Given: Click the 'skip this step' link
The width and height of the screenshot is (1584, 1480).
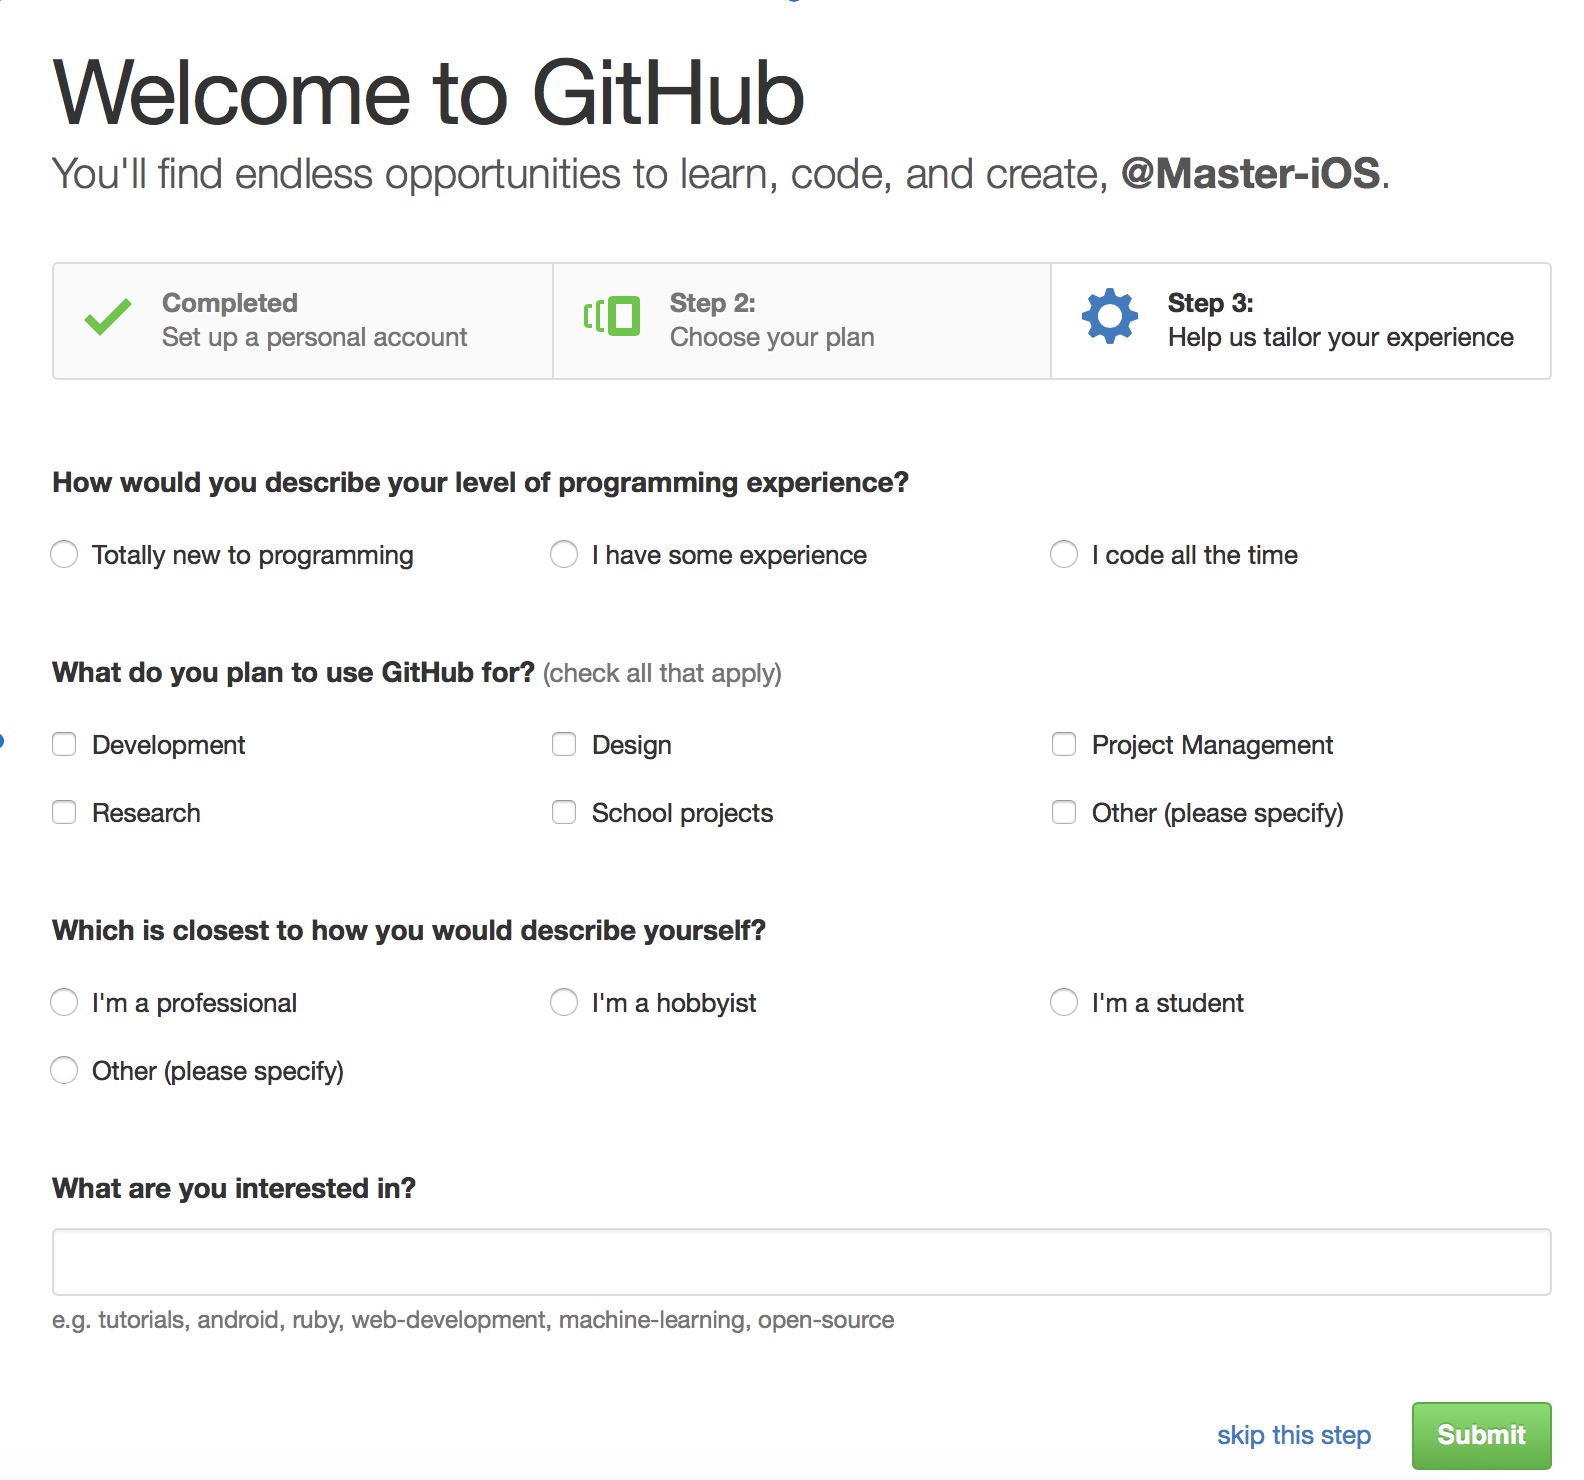Looking at the screenshot, I should [1294, 1435].
